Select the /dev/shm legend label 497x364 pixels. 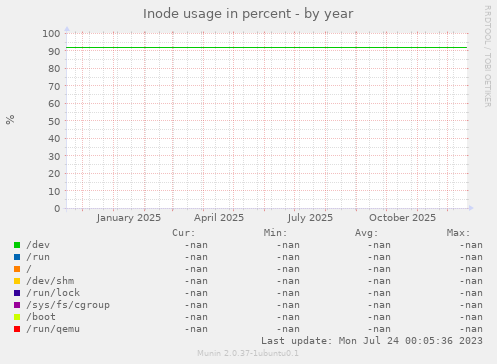point(50,281)
